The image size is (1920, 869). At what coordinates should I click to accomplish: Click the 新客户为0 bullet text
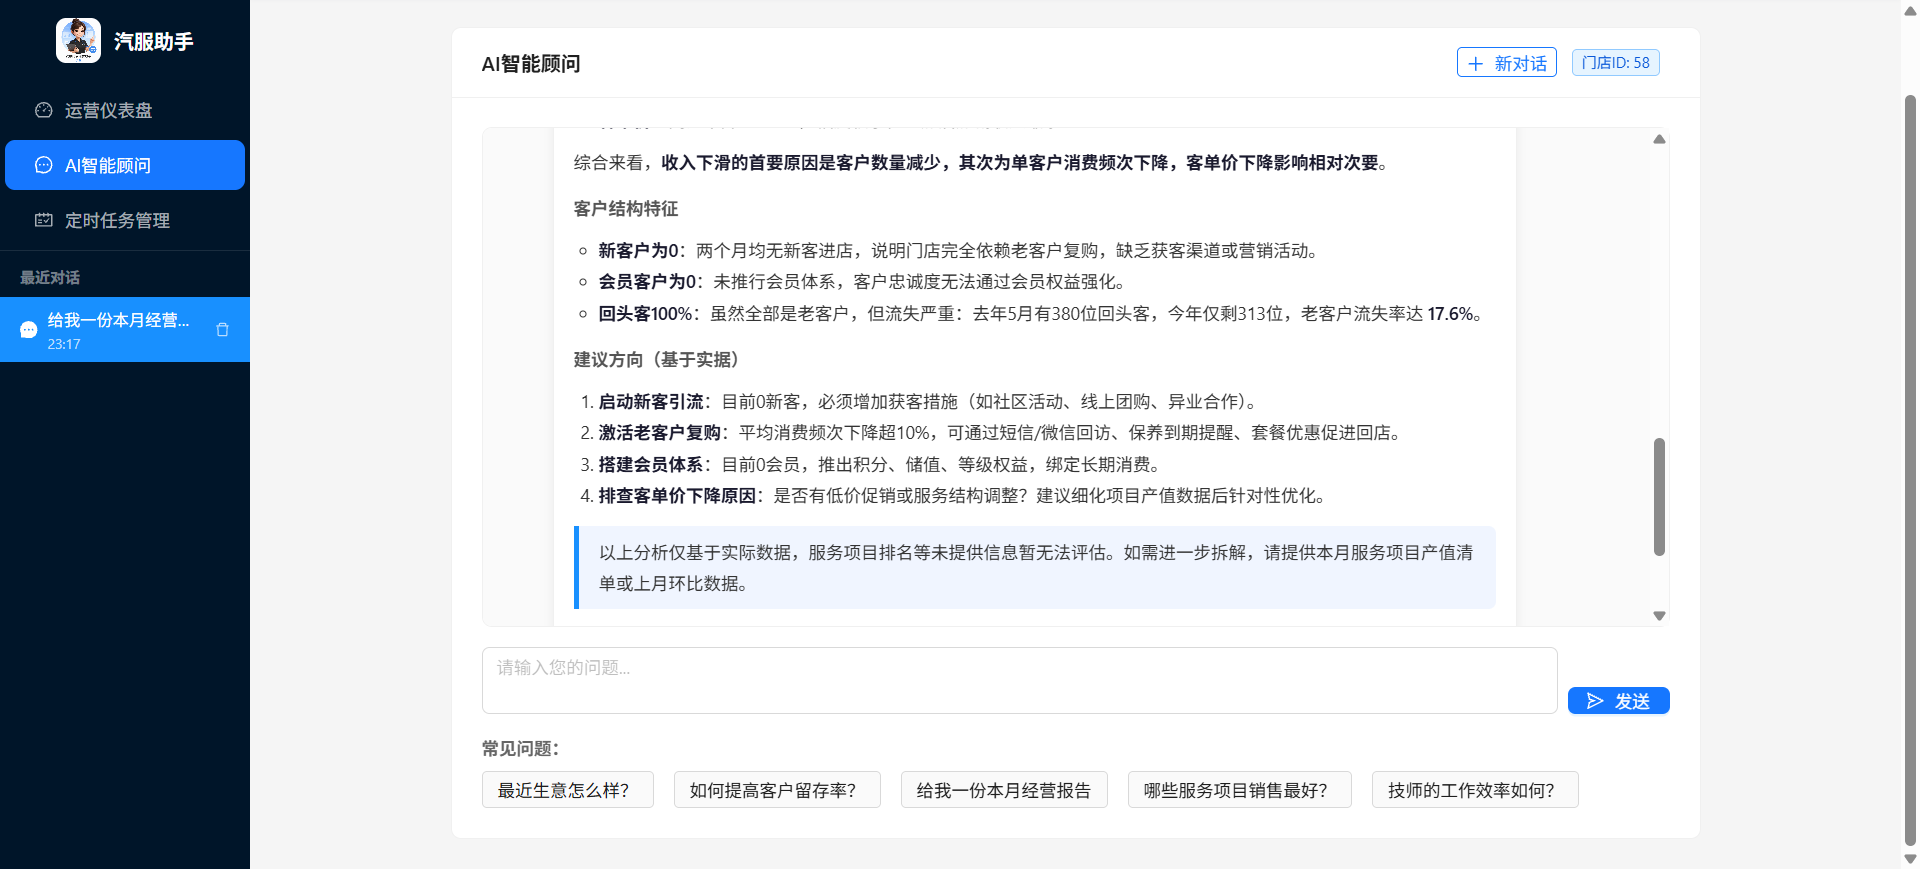639,250
